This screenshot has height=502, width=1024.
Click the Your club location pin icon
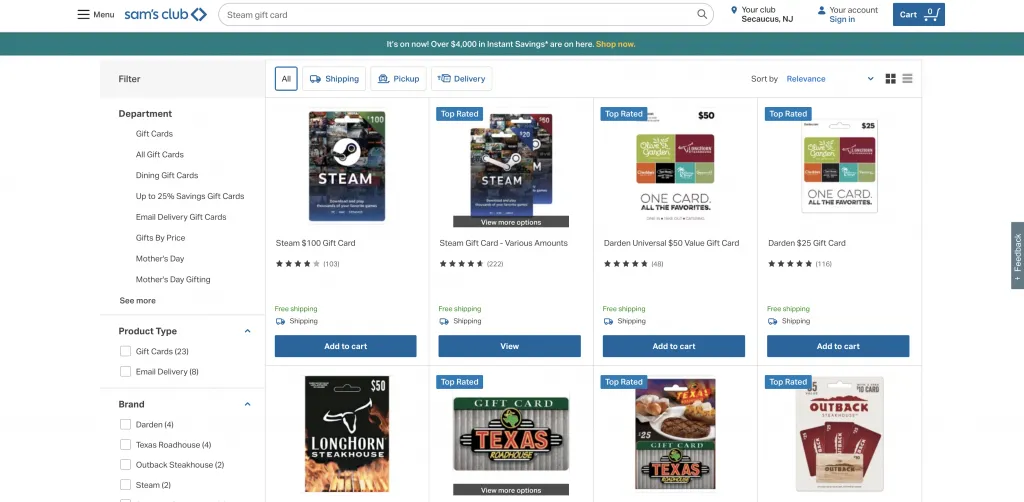click(x=734, y=10)
